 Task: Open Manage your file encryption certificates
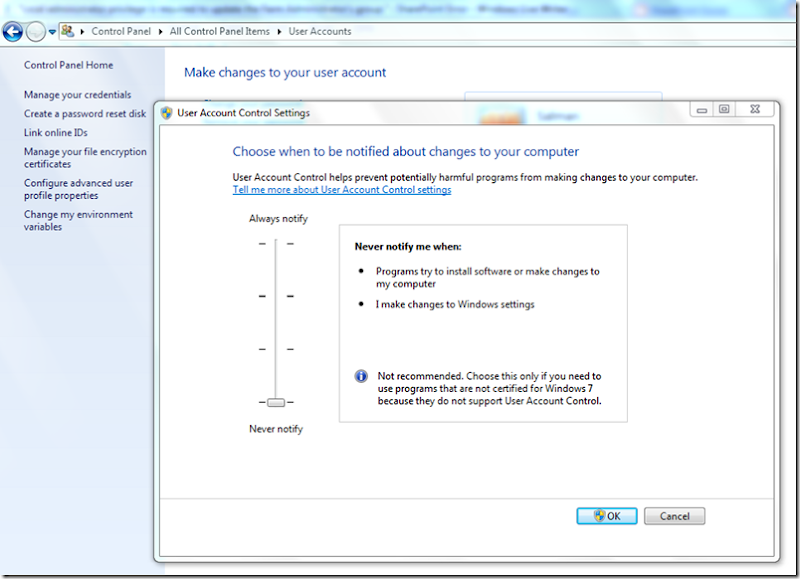pyautogui.click(x=85, y=158)
